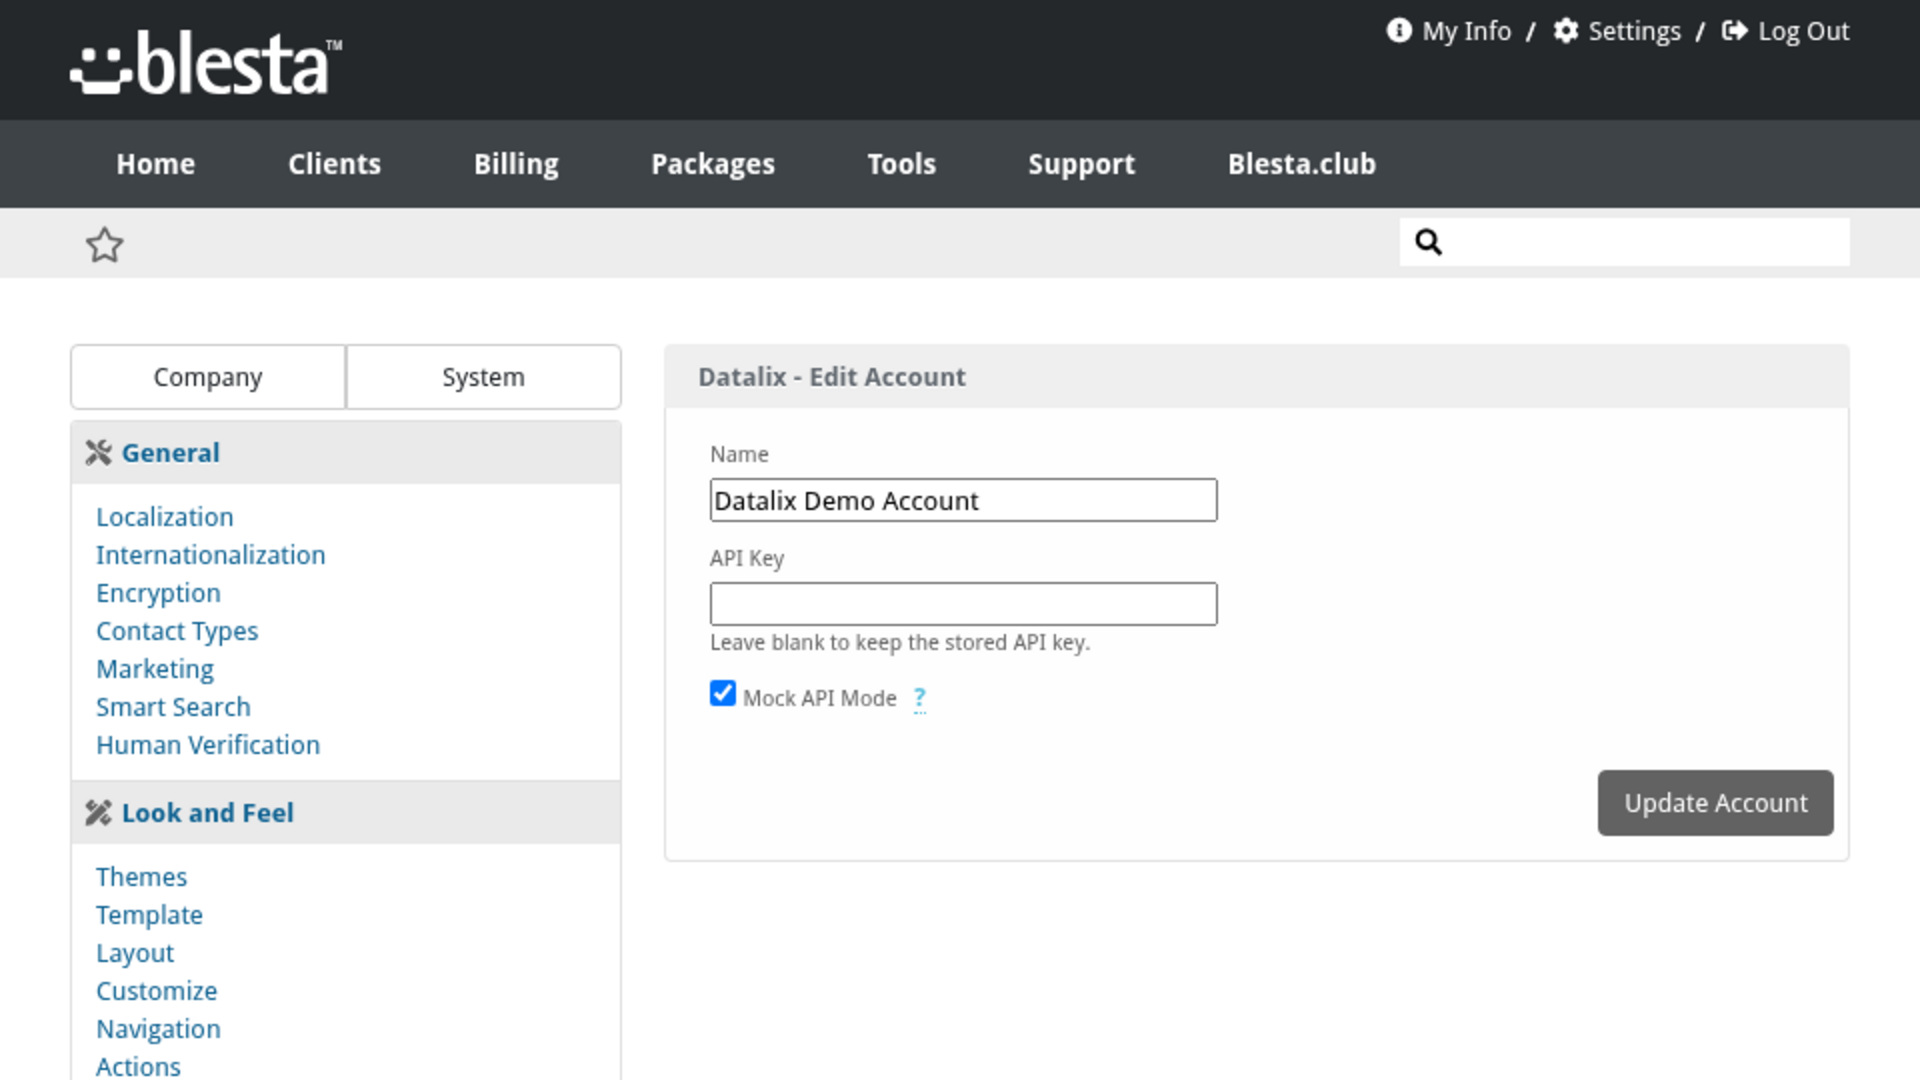Focus the top search box

click(x=1624, y=242)
